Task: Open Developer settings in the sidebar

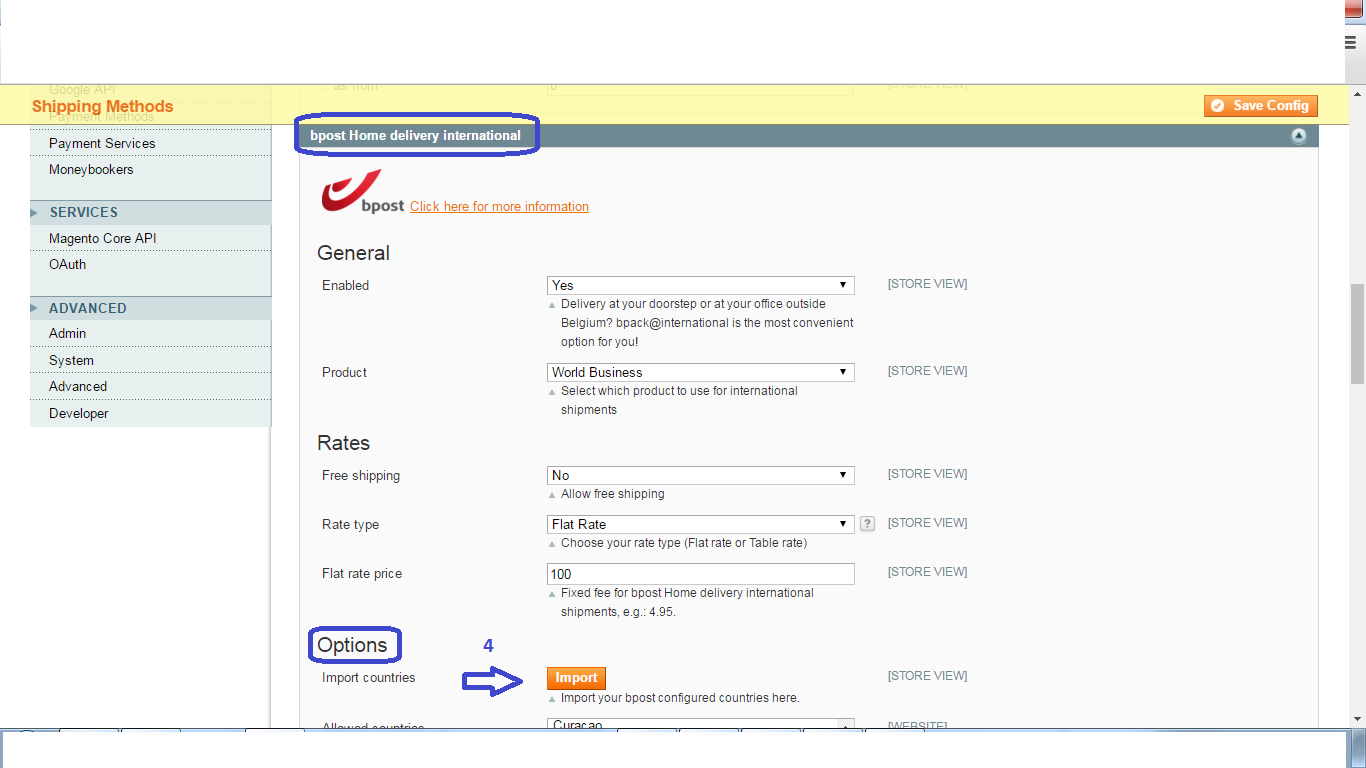Action: tap(78, 413)
